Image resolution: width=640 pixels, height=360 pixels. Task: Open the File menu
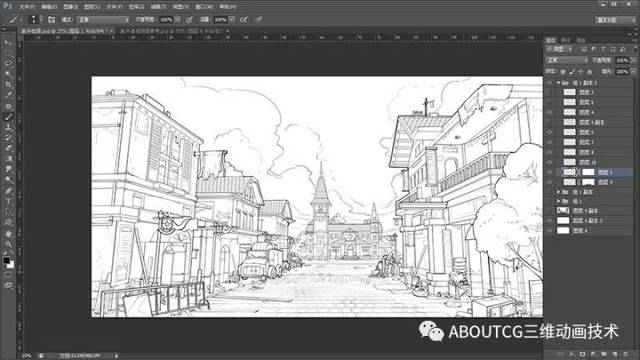(27, 7)
